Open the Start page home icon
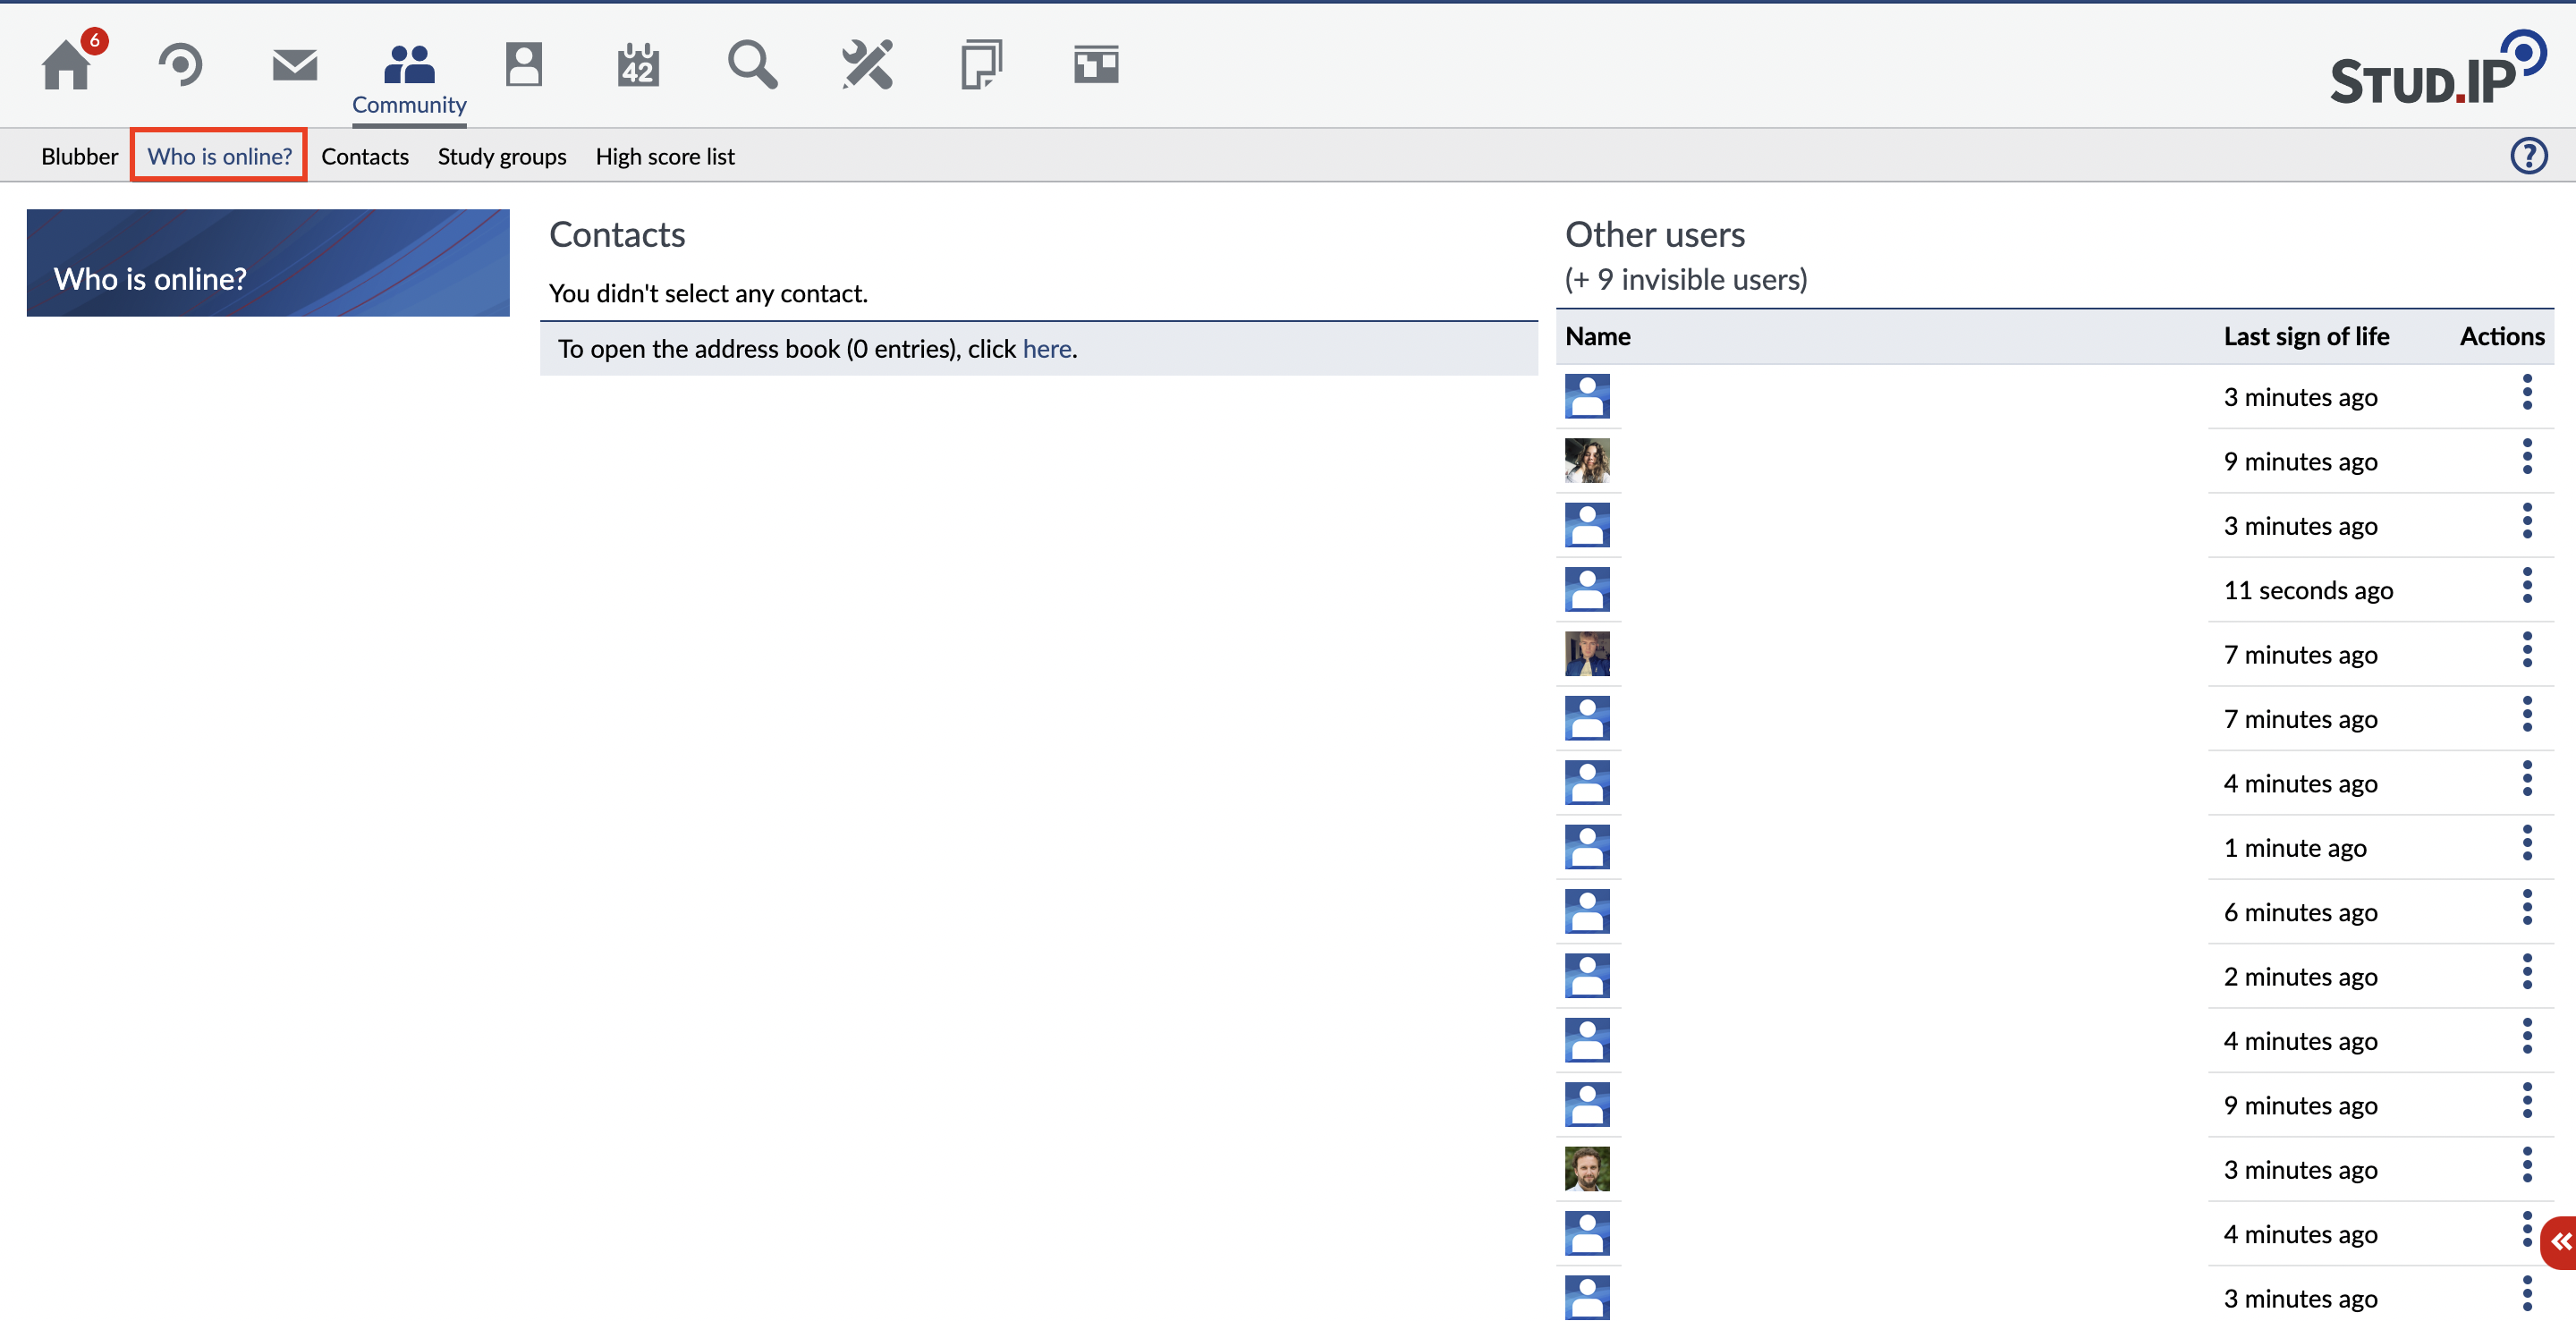The image size is (2576, 1321). (x=67, y=66)
